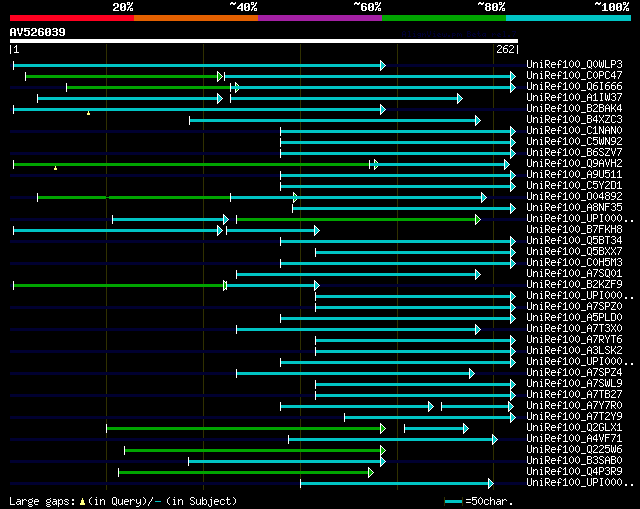
Task: Click the UniRef100_A4VF71 identifier
Action: click(574, 439)
